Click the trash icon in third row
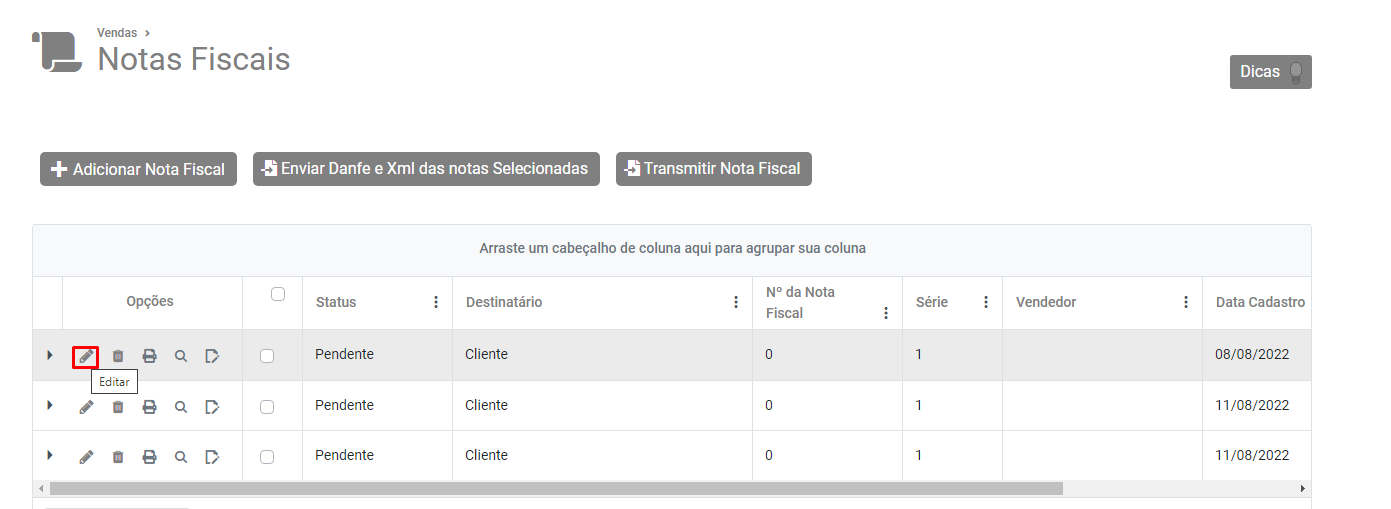Viewport: 1391px width, 509px height. [x=118, y=456]
